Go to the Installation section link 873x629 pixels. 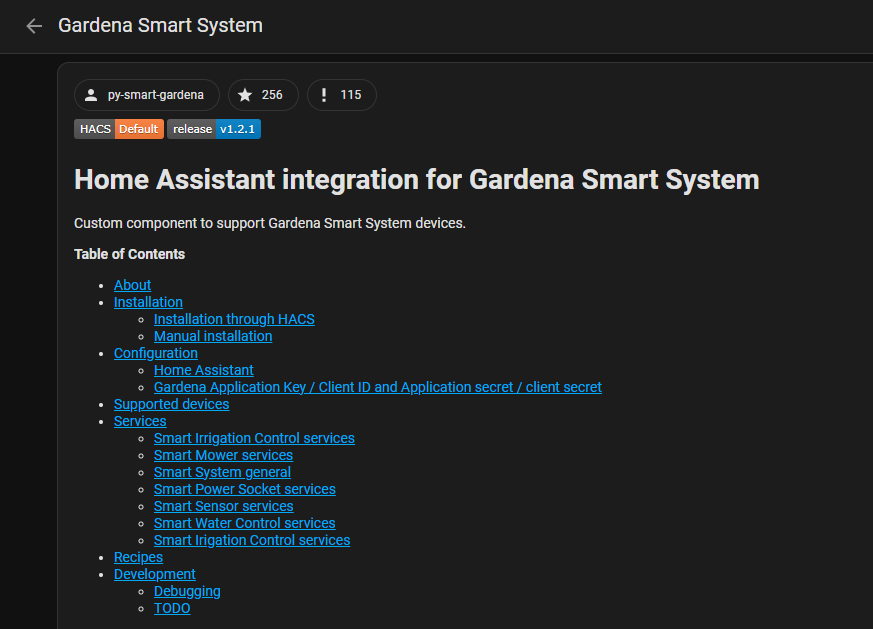coord(148,302)
